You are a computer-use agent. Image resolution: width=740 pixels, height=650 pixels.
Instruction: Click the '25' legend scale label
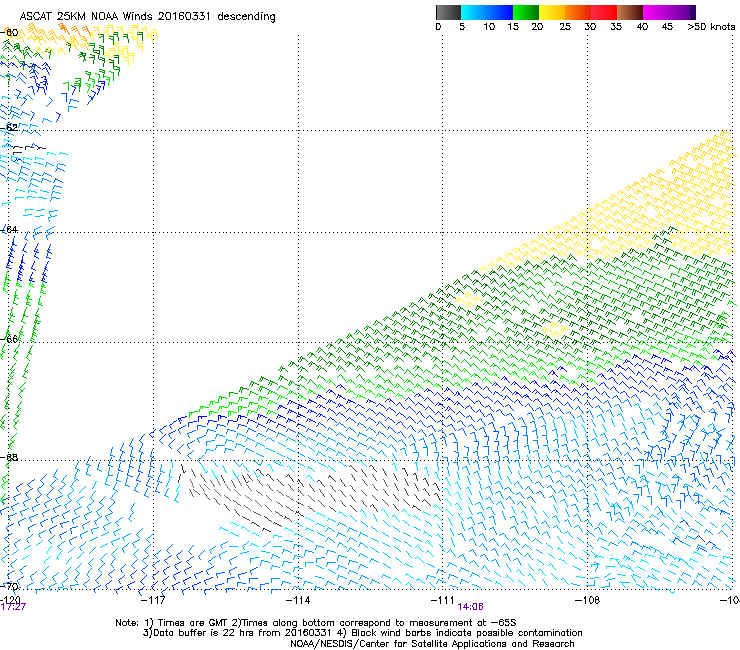(565, 27)
